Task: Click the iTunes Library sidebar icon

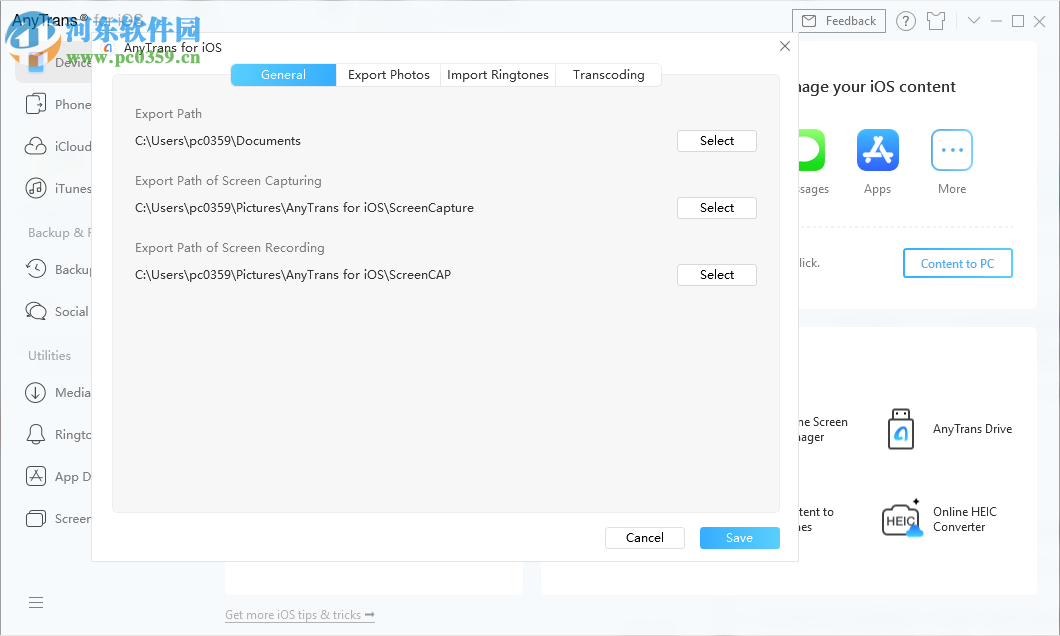Action: click(x=36, y=188)
